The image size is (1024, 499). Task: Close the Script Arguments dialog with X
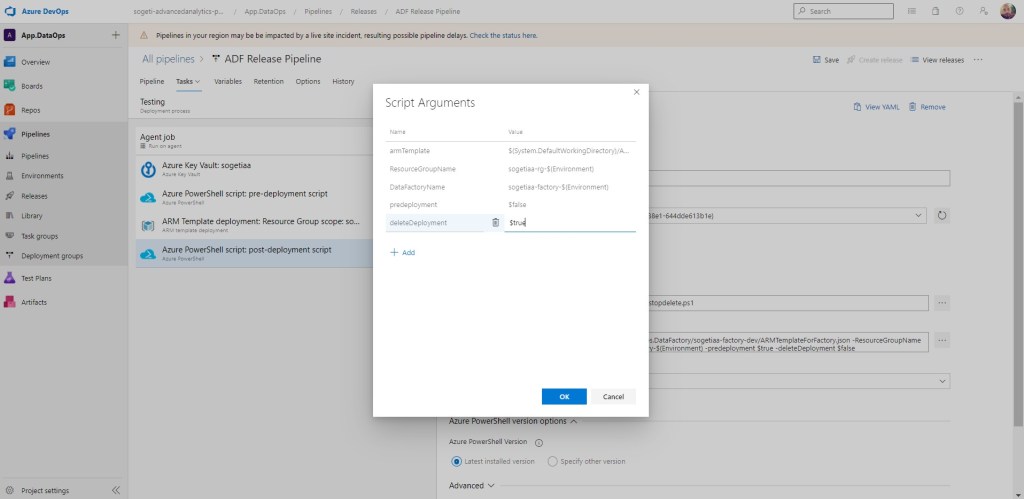click(x=636, y=92)
